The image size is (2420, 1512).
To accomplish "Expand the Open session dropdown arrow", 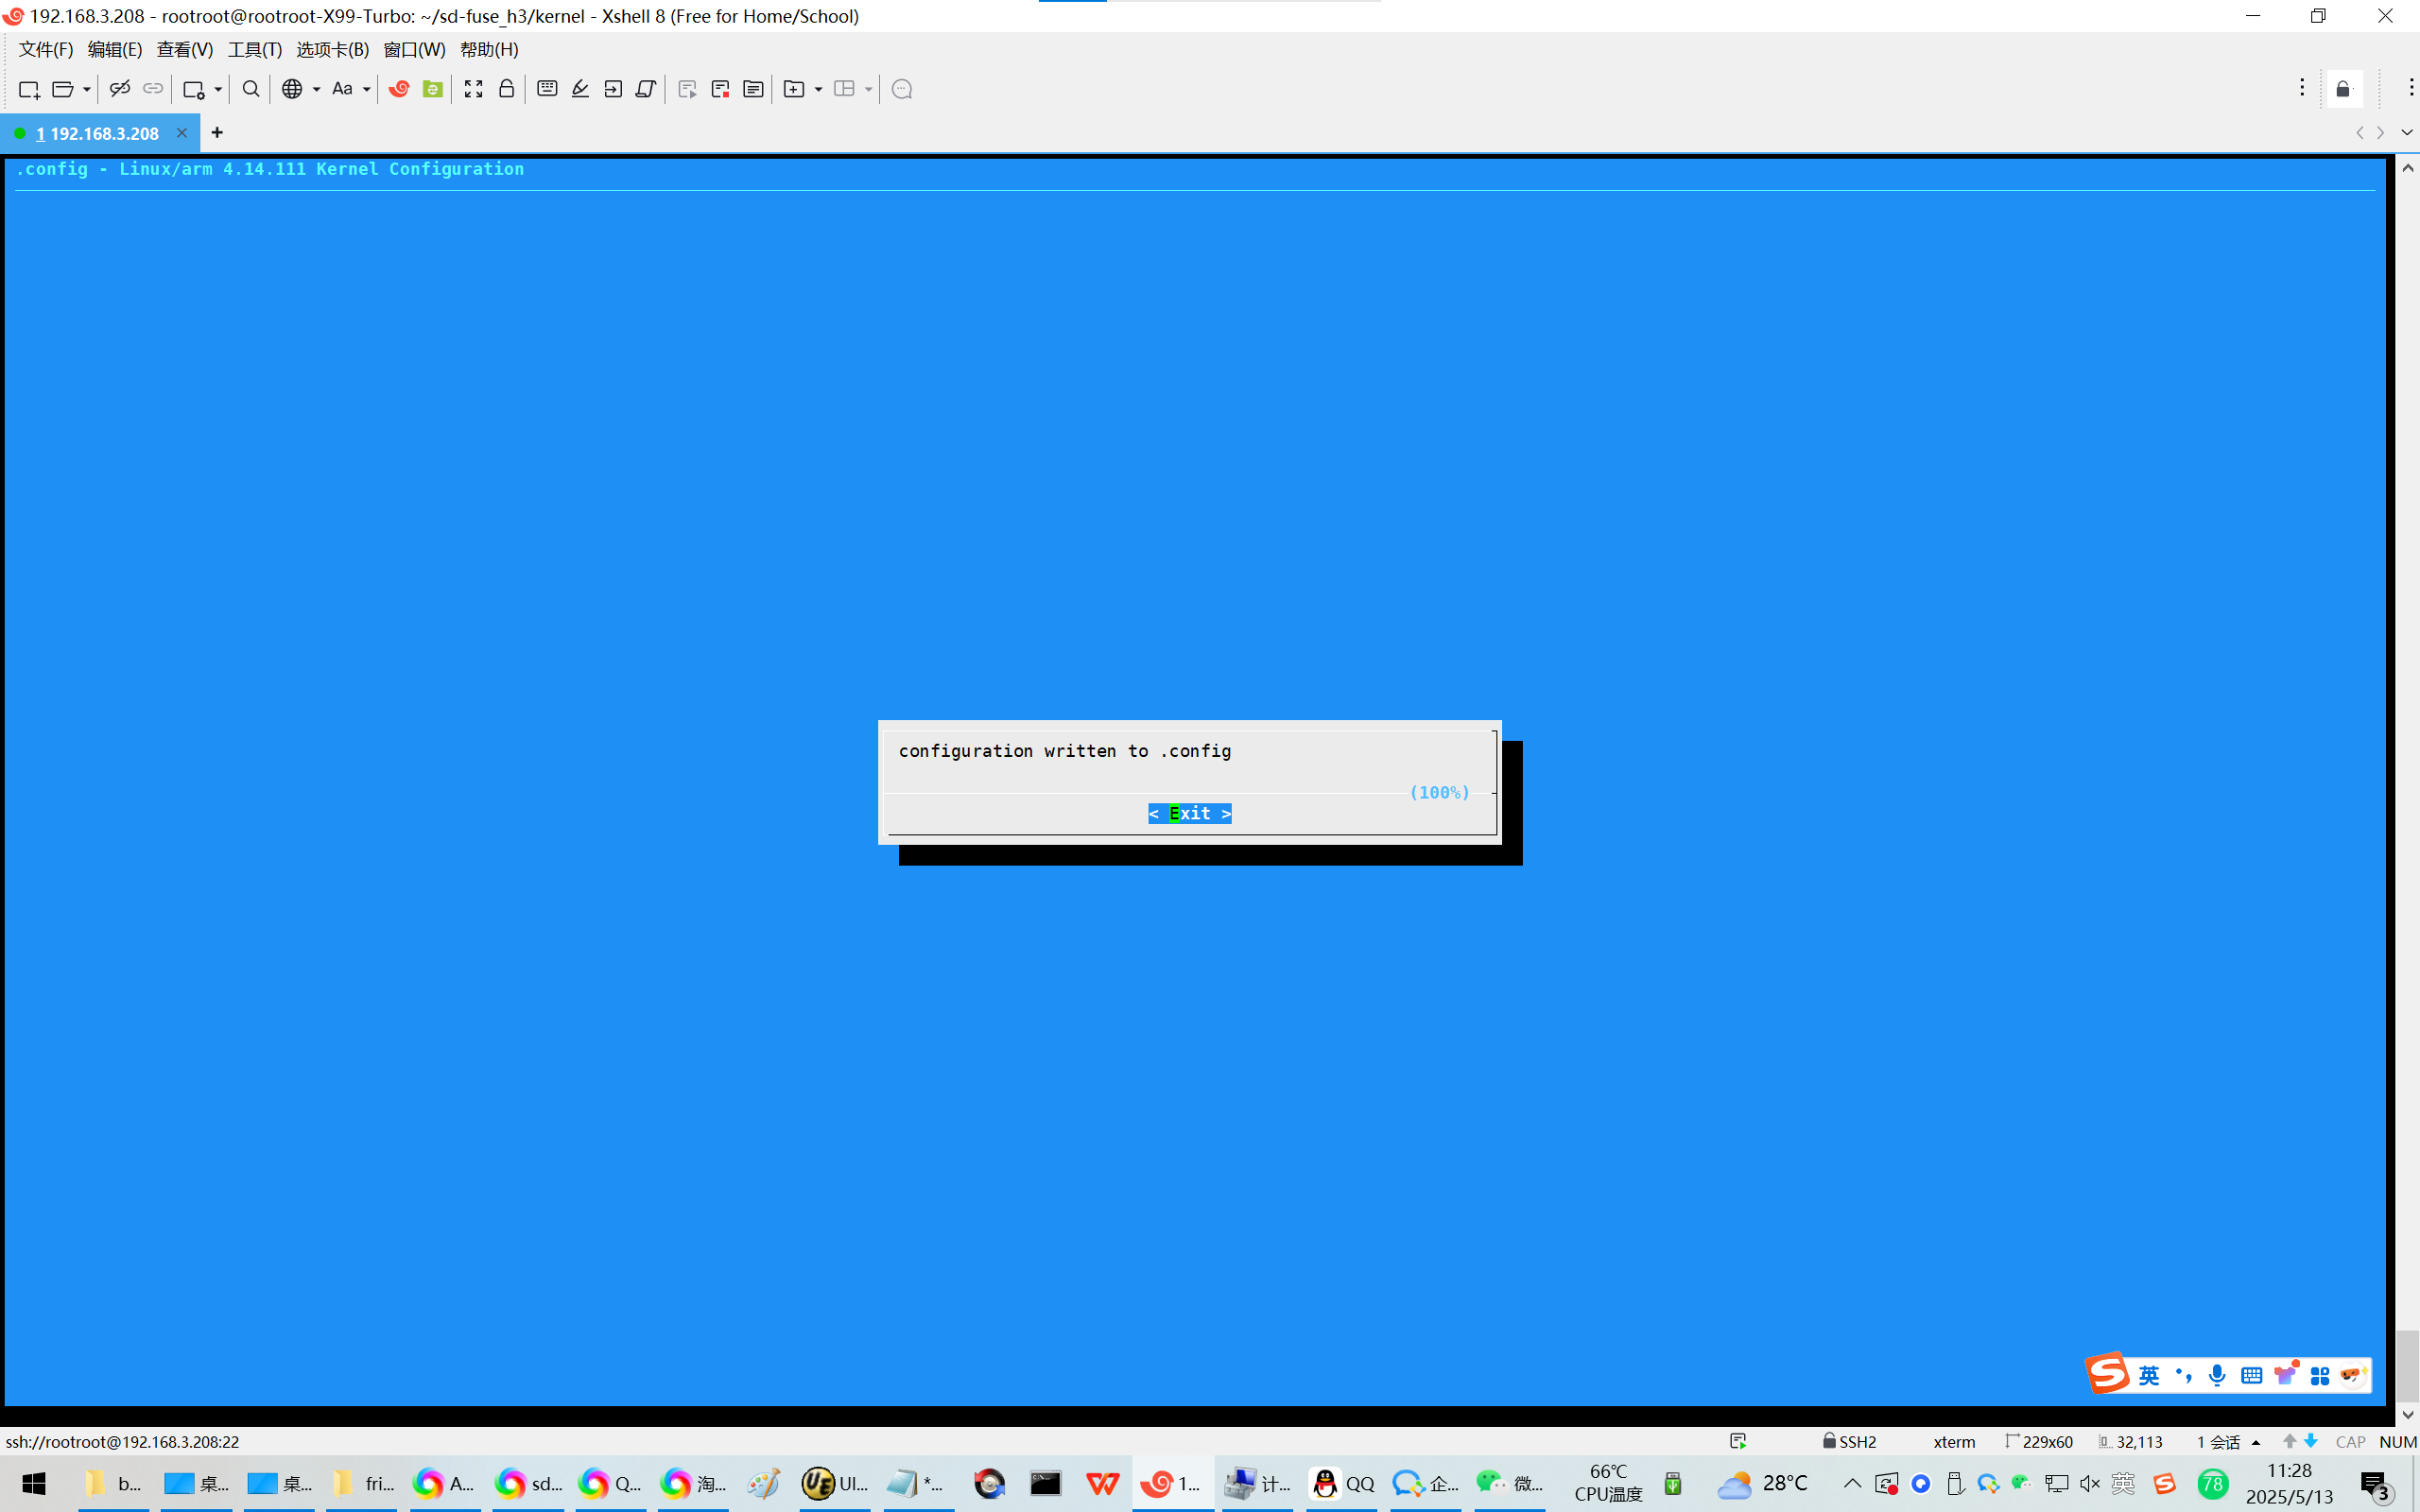I will pos(87,89).
